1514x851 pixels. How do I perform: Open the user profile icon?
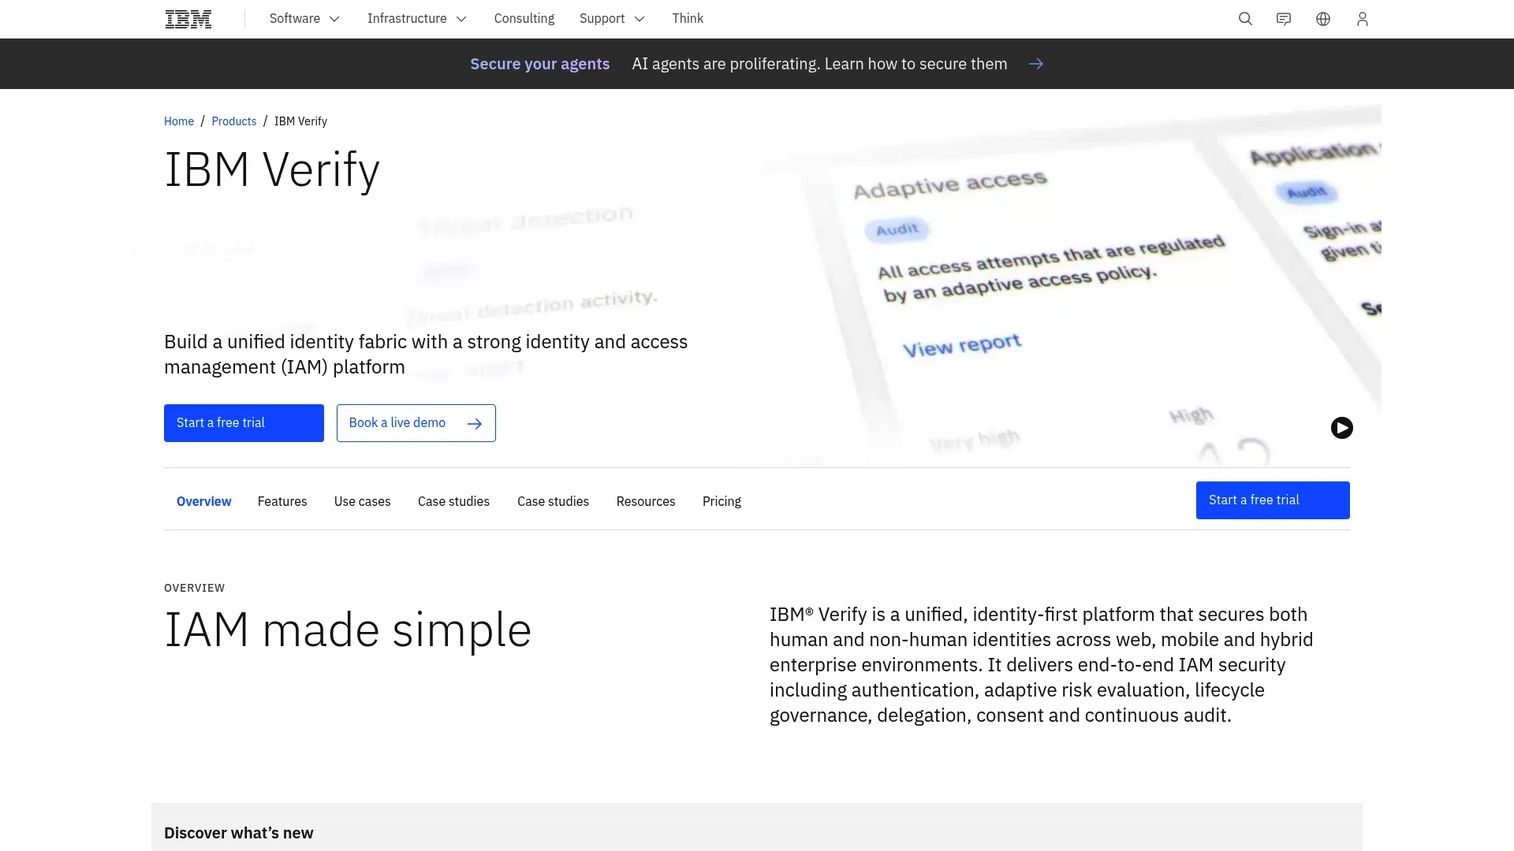point(1362,19)
